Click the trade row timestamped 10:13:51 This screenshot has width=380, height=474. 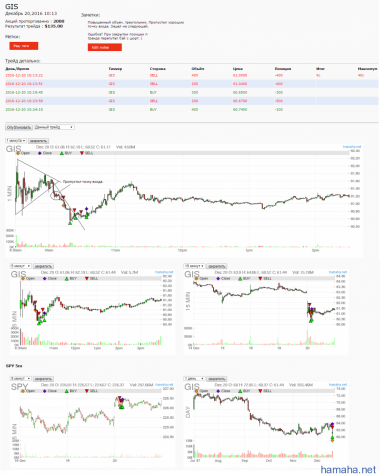(192, 84)
